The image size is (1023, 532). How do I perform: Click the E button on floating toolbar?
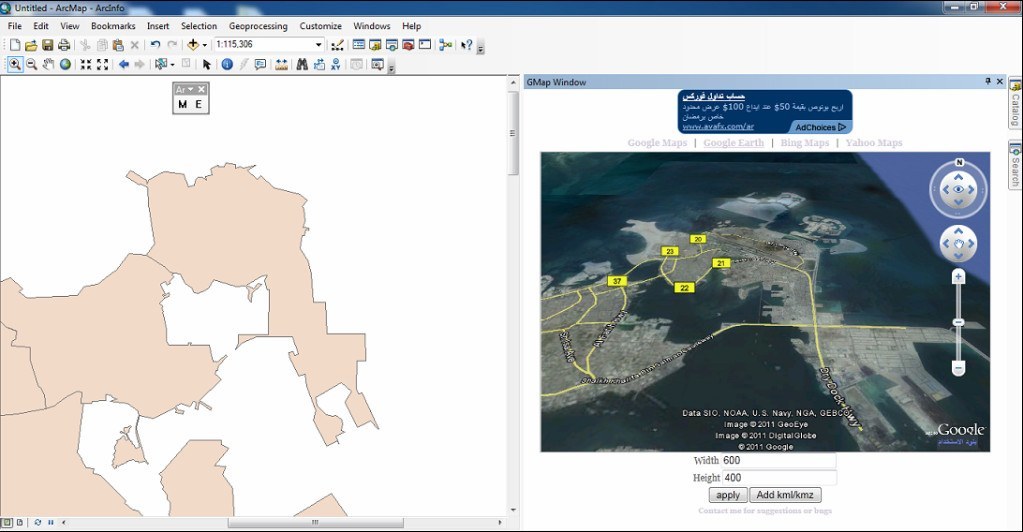(198, 104)
